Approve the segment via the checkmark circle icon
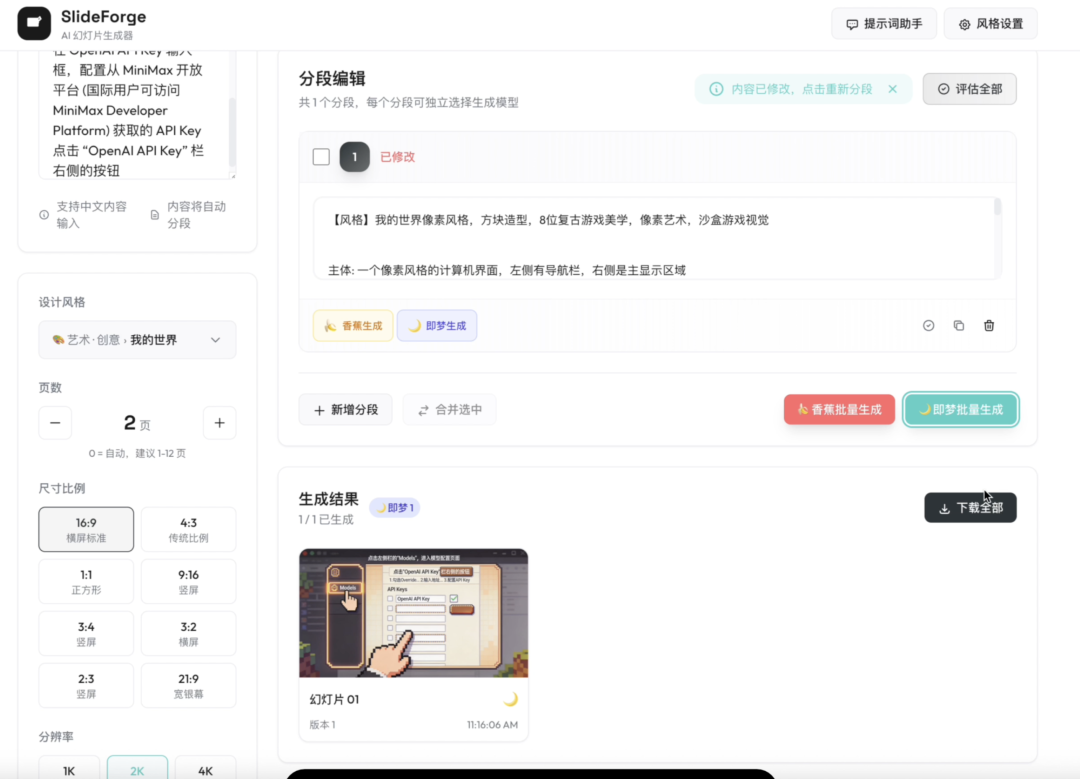This screenshot has height=779, width=1080. pos(928,325)
